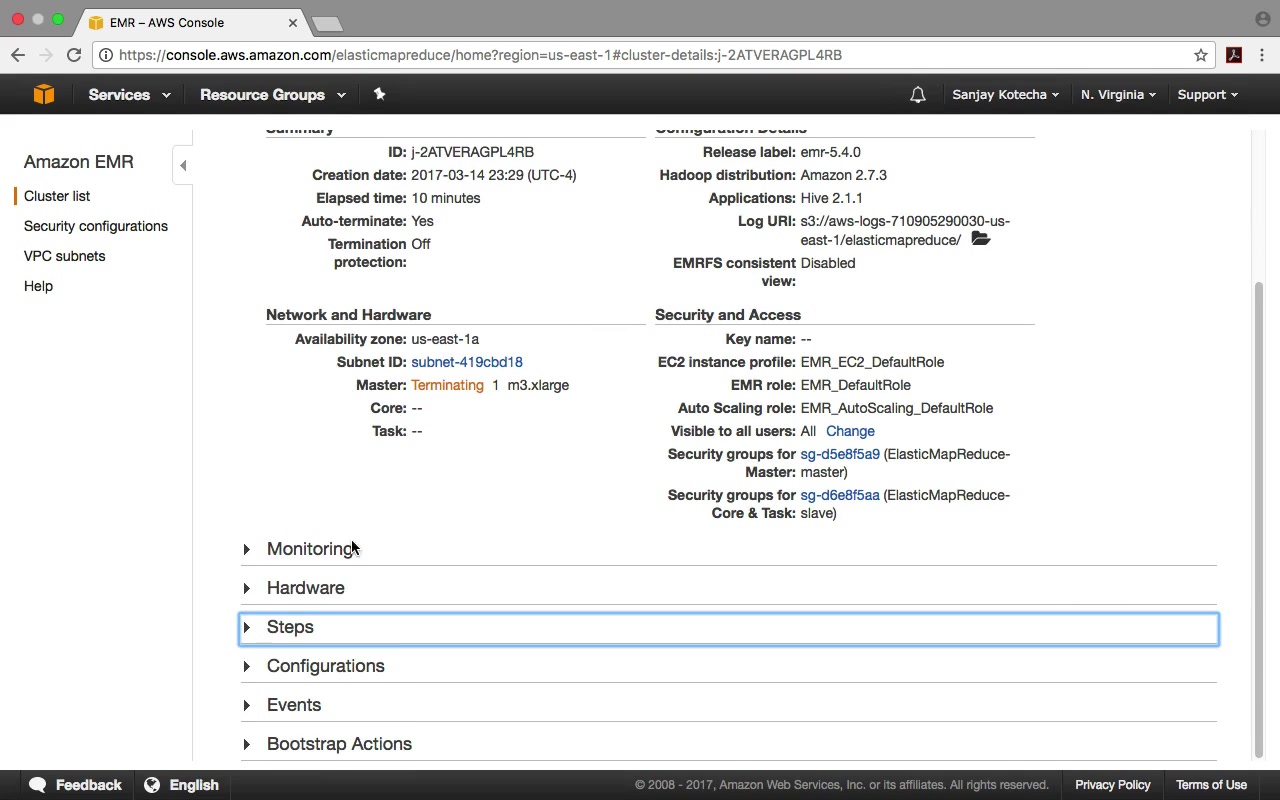Screen dimensions: 1280x800
Task: Click the pin shortcut icon in the nav bar
Action: 379,94
